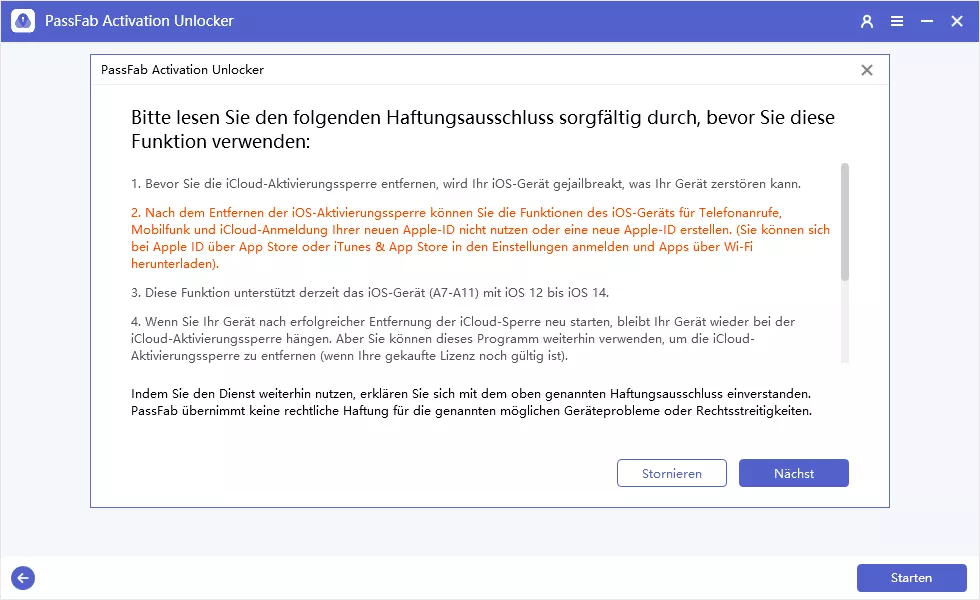Click the PassFab app logo icon

23,21
